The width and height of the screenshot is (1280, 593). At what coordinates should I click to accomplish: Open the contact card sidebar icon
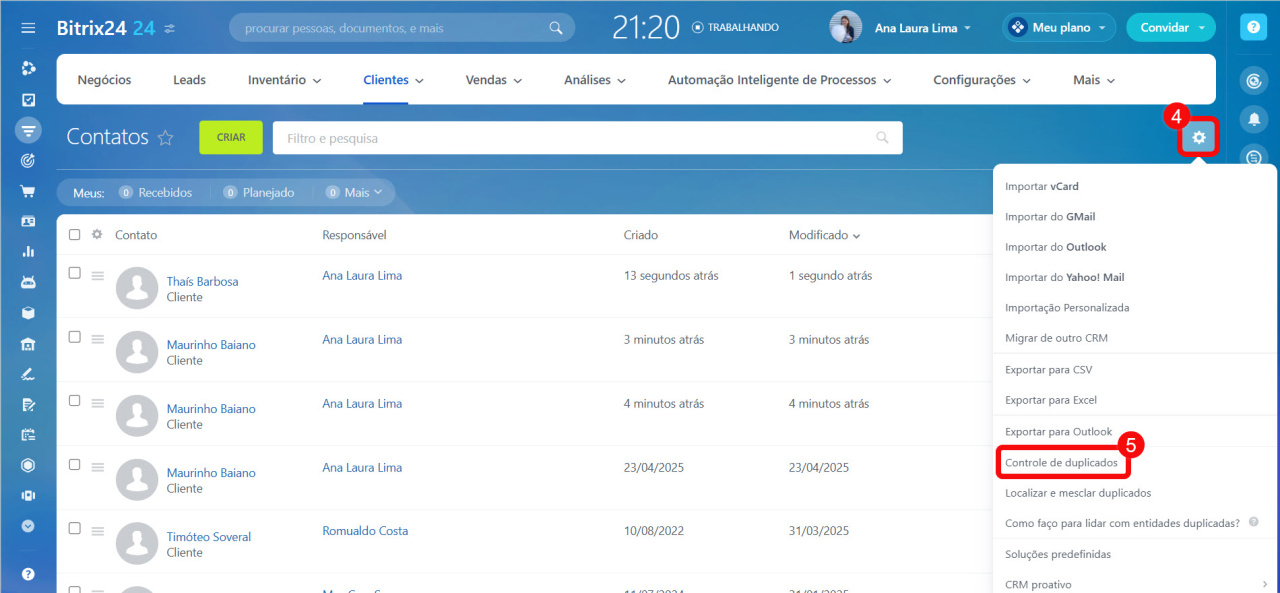pyautogui.click(x=28, y=221)
